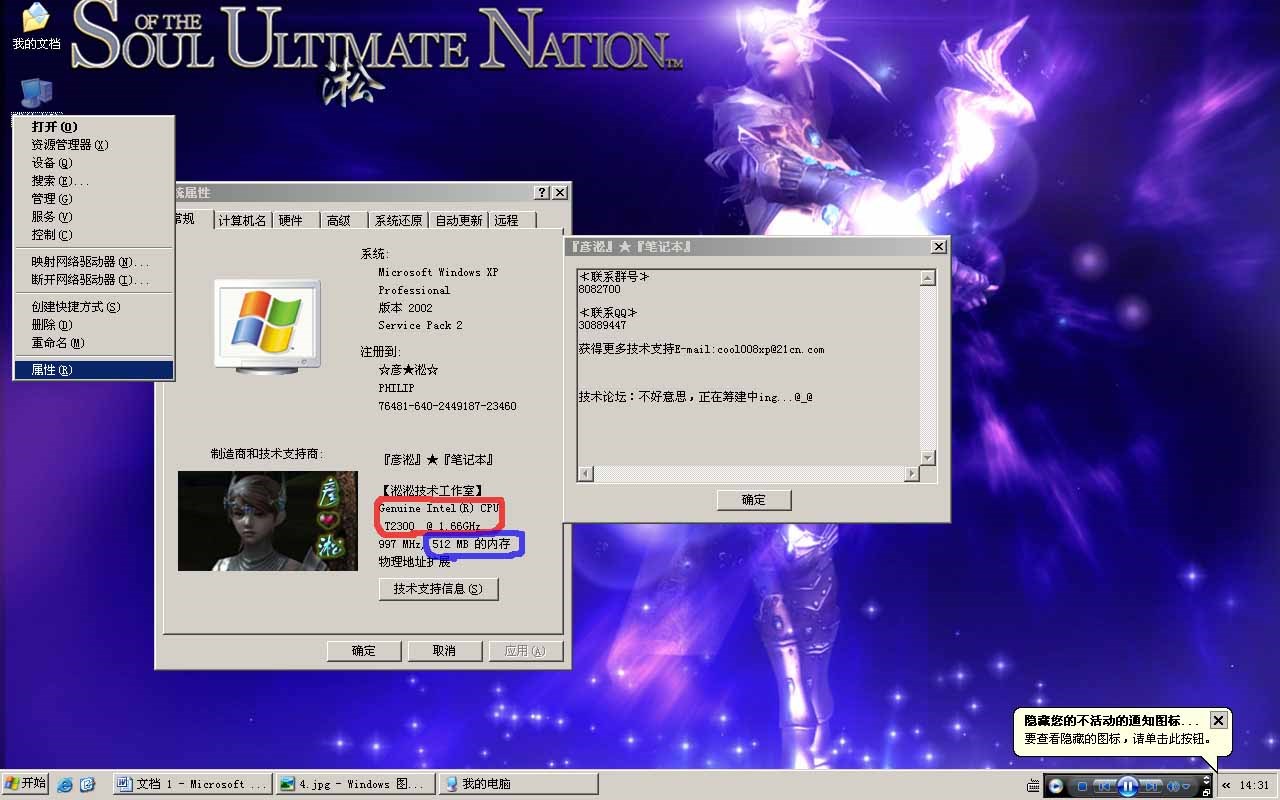1280x800 pixels.
Task: Click the ? help button in System Properties
Action: 542,193
